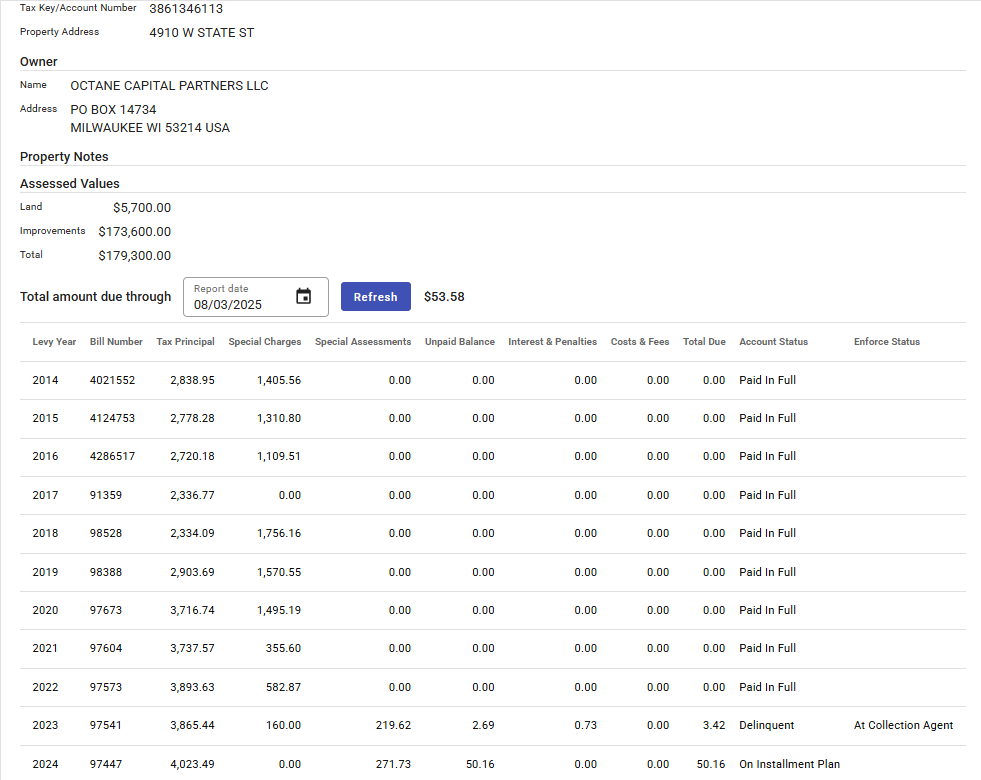Click owner name OCTANE CAPITAL PARTNERS LLC
The height and width of the screenshot is (780, 981).
[169, 86]
